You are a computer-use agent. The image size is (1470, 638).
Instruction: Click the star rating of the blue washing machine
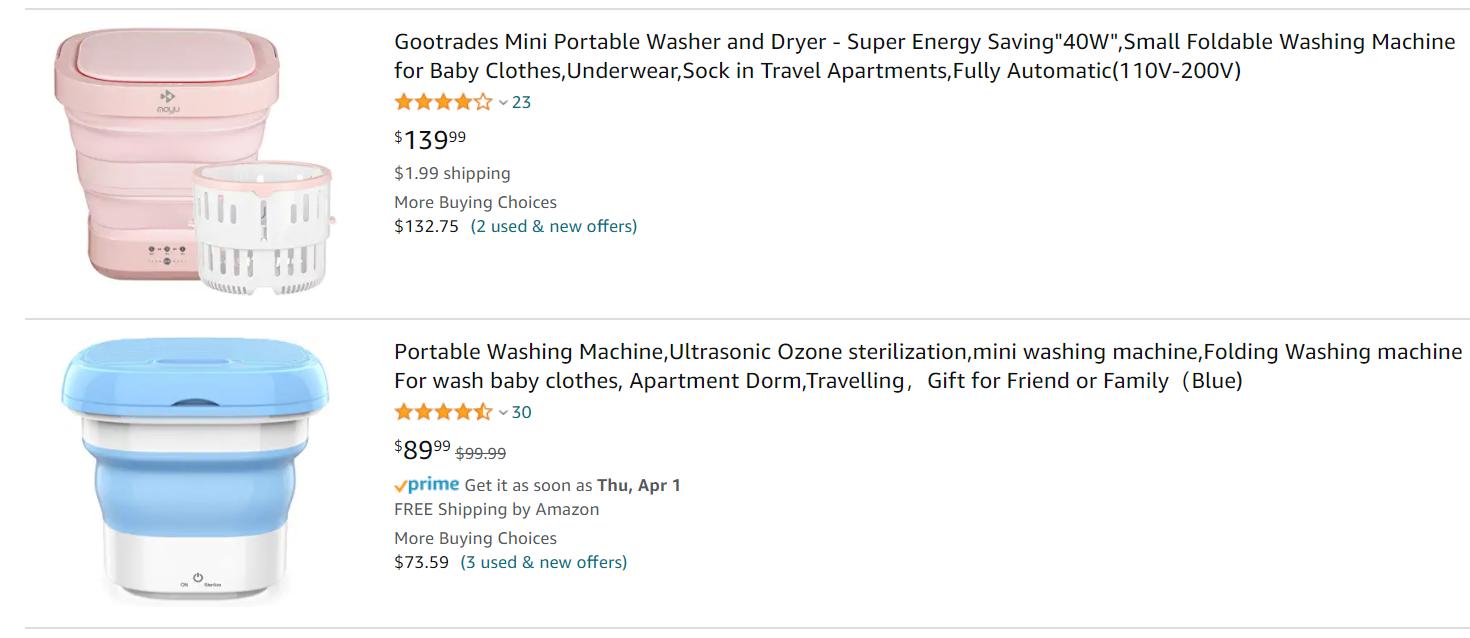[443, 412]
